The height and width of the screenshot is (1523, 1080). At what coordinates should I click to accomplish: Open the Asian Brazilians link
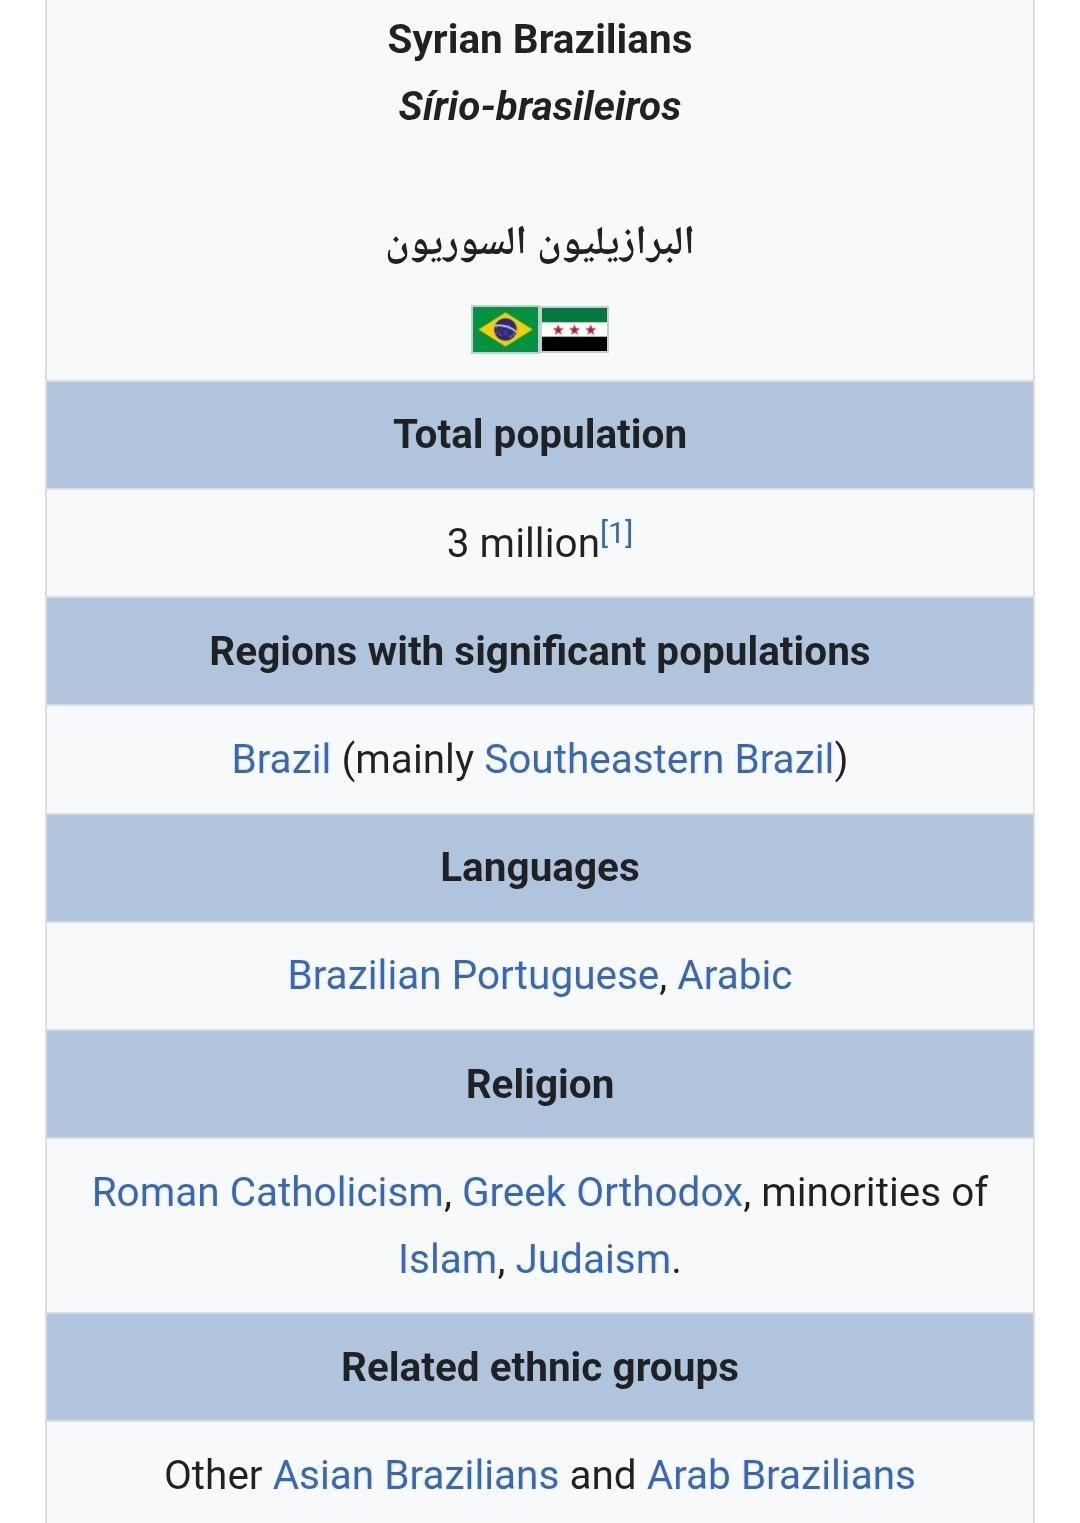pos(416,1475)
